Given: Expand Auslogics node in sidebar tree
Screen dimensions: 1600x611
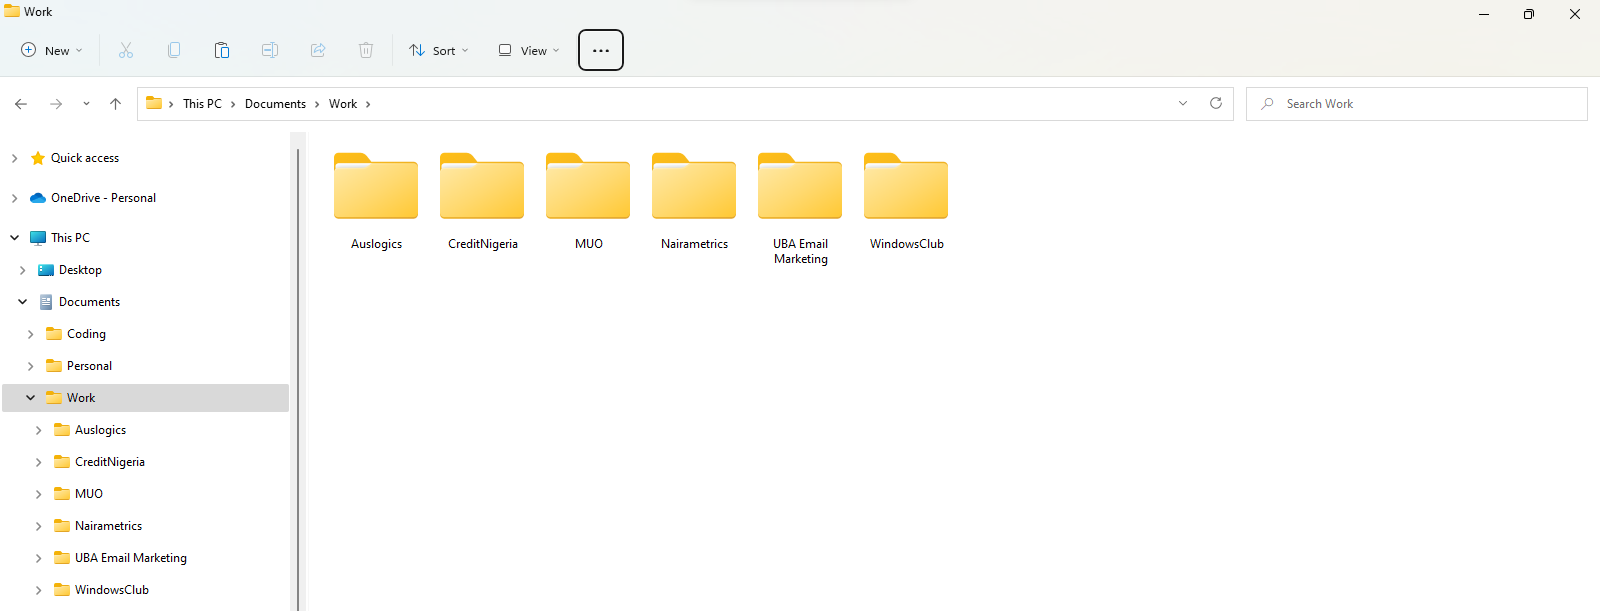Looking at the screenshot, I should (x=38, y=430).
